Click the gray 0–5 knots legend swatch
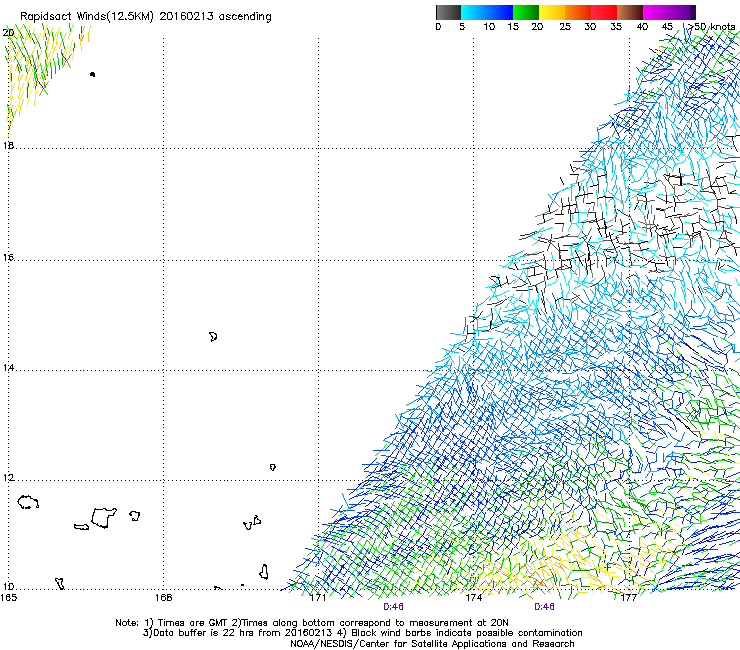 point(448,12)
